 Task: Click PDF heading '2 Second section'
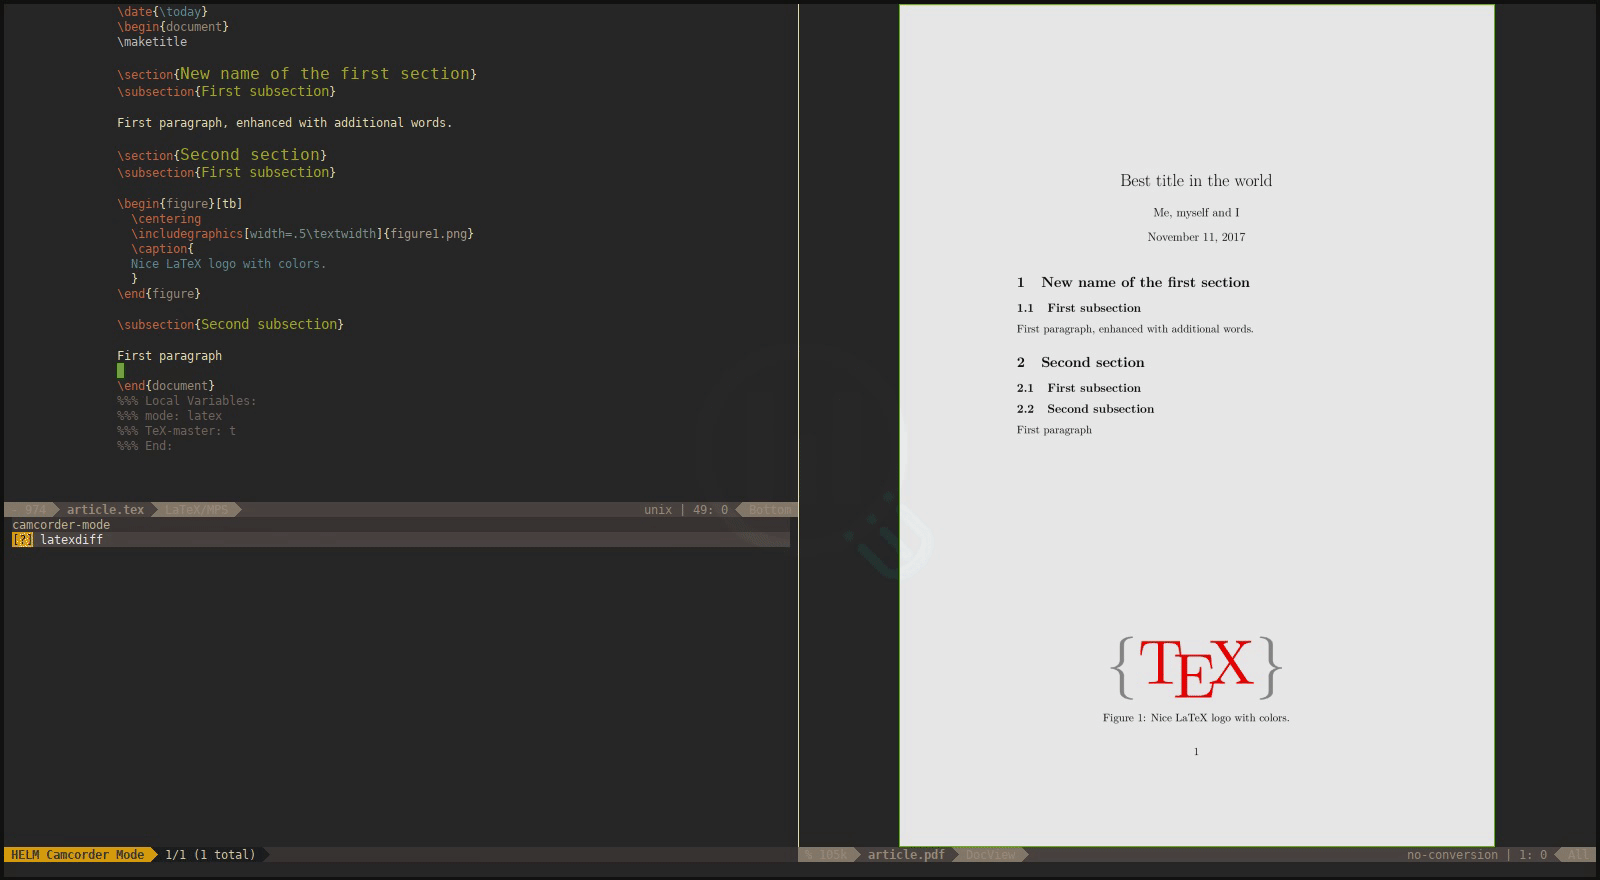1080,363
